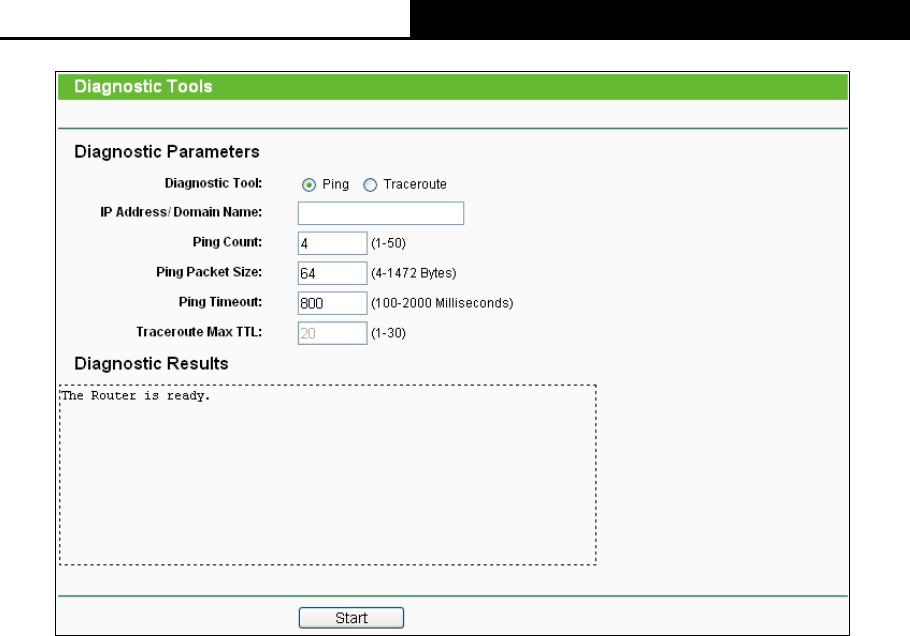Click the Diagnostic Parameters heading

167,152
